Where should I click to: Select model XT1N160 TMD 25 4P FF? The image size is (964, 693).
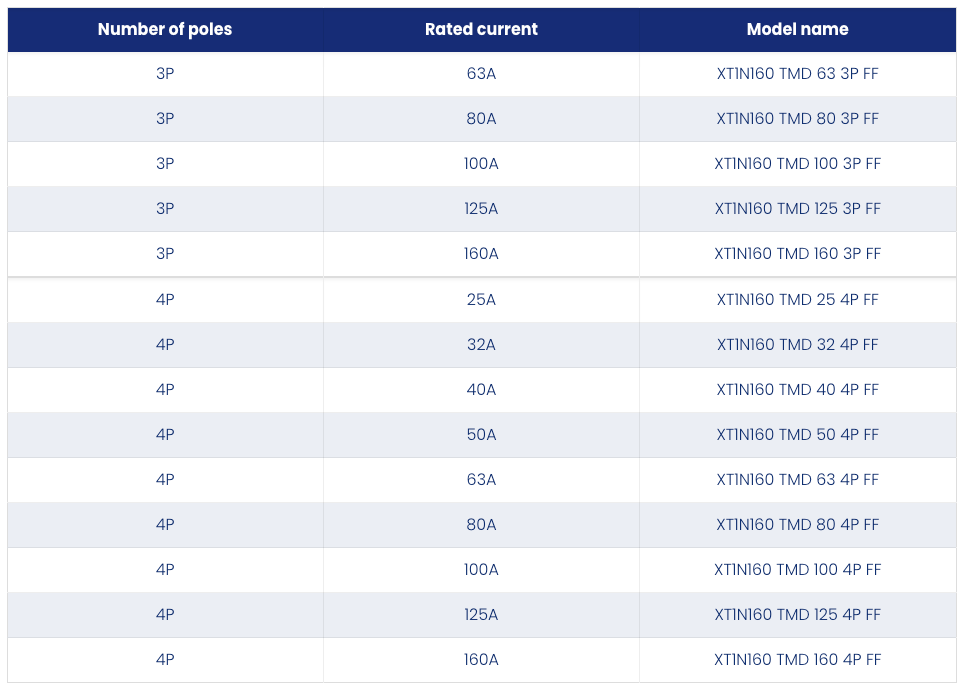[797, 299]
